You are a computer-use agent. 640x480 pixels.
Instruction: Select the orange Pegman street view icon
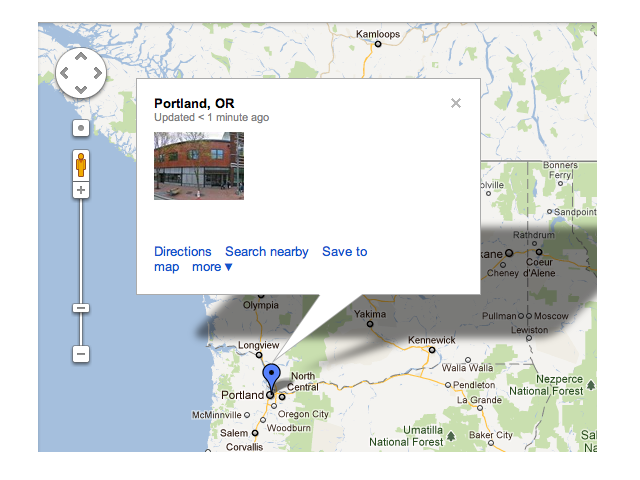[x=81, y=164]
